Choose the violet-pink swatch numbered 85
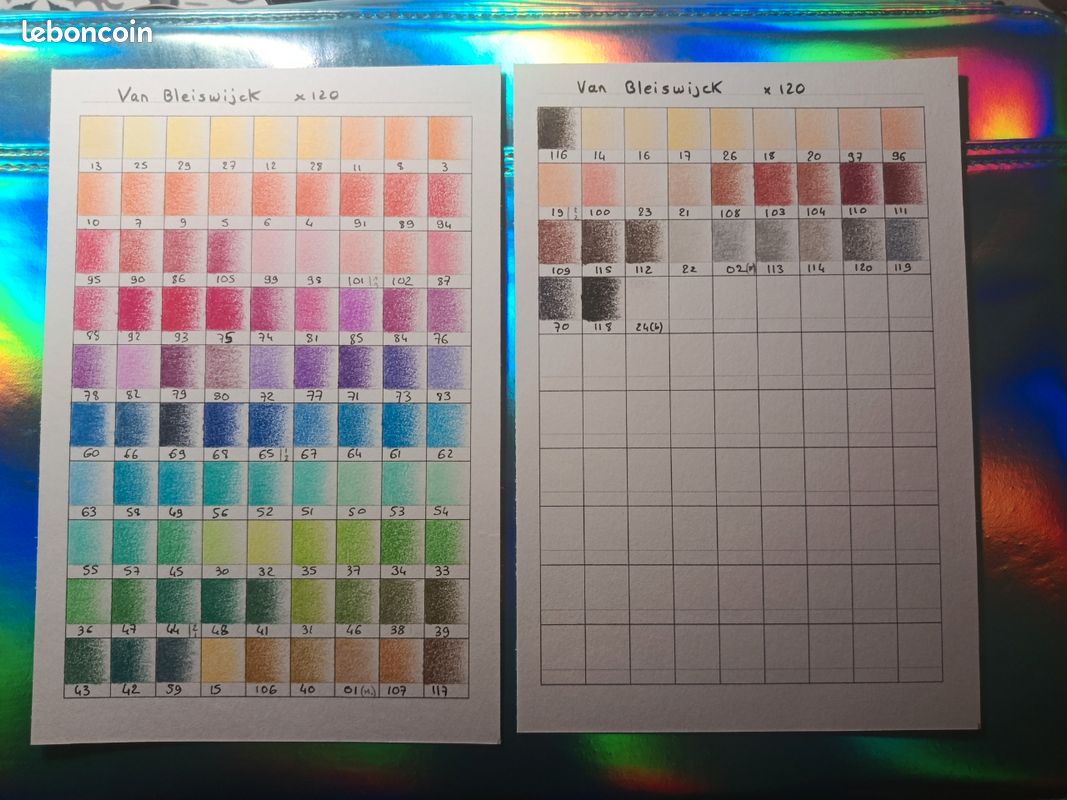The image size is (1067, 800). click(x=361, y=310)
